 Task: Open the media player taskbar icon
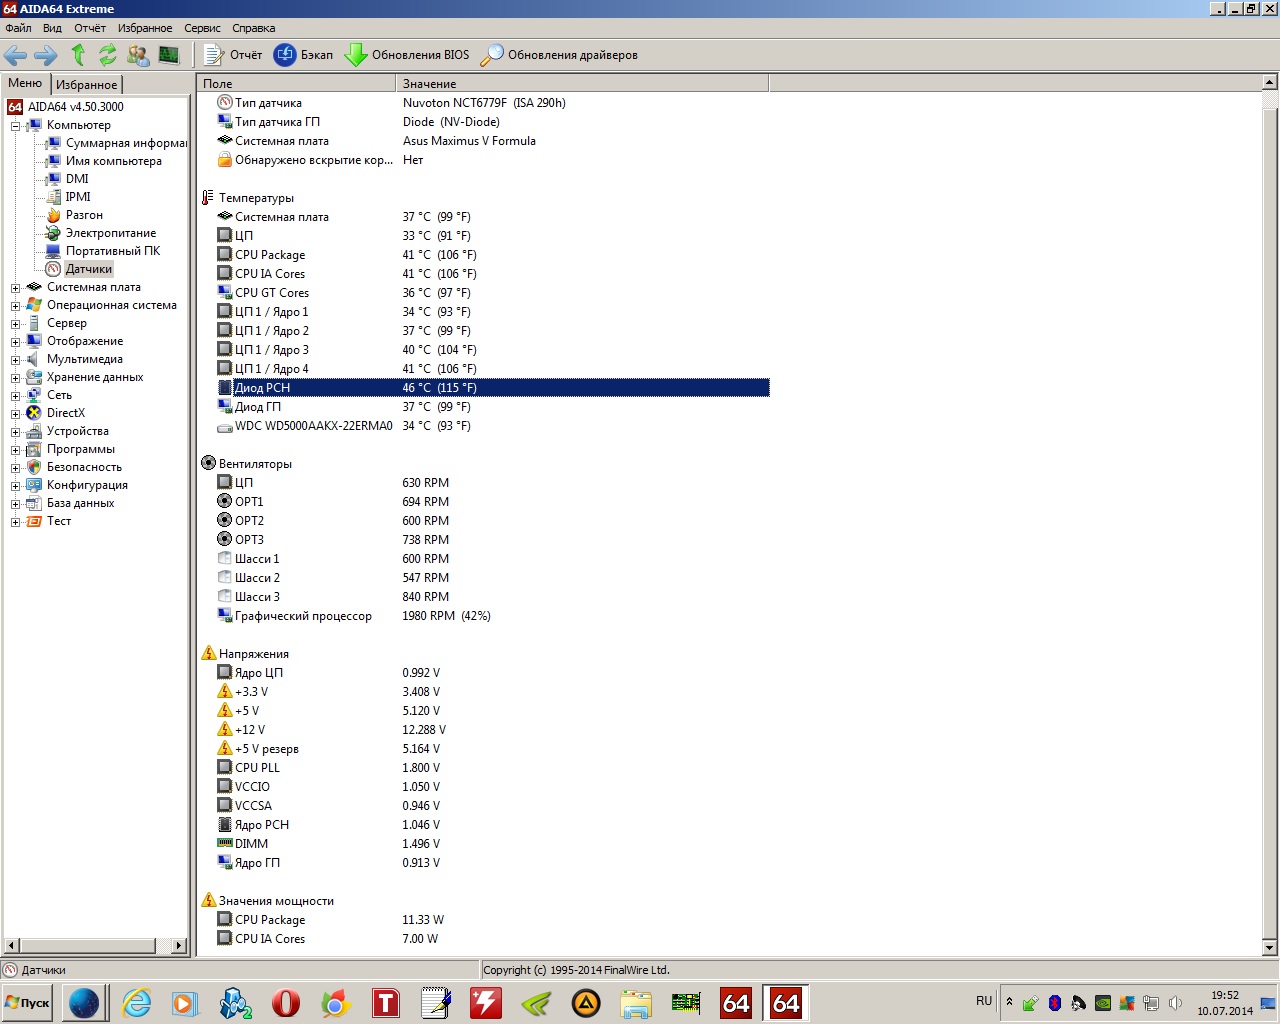(186, 1003)
